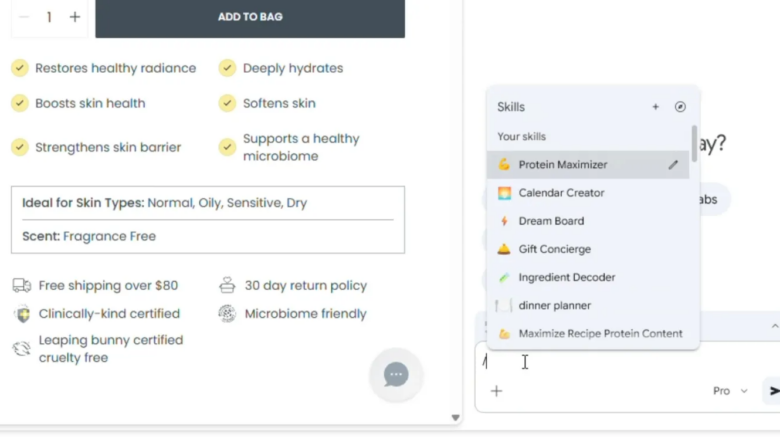
Task: Collapse the panel with the chevron above prompt
Action: point(775,326)
